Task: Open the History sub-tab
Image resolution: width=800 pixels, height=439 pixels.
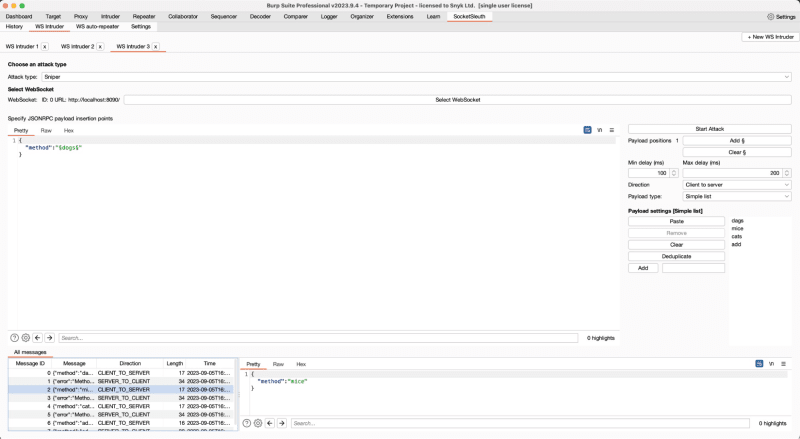Action: (x=14, y=27)
